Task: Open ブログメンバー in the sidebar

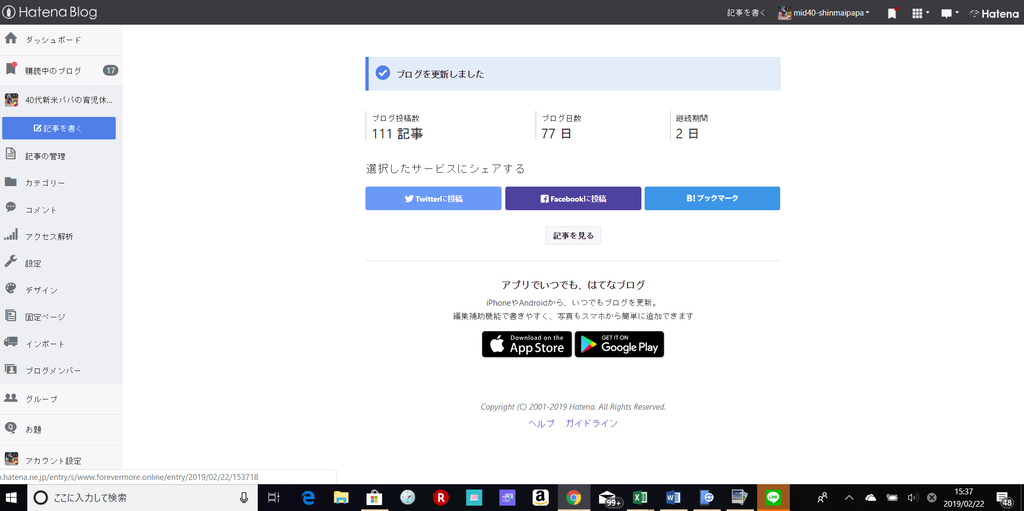Action: (x=61, y=371)
